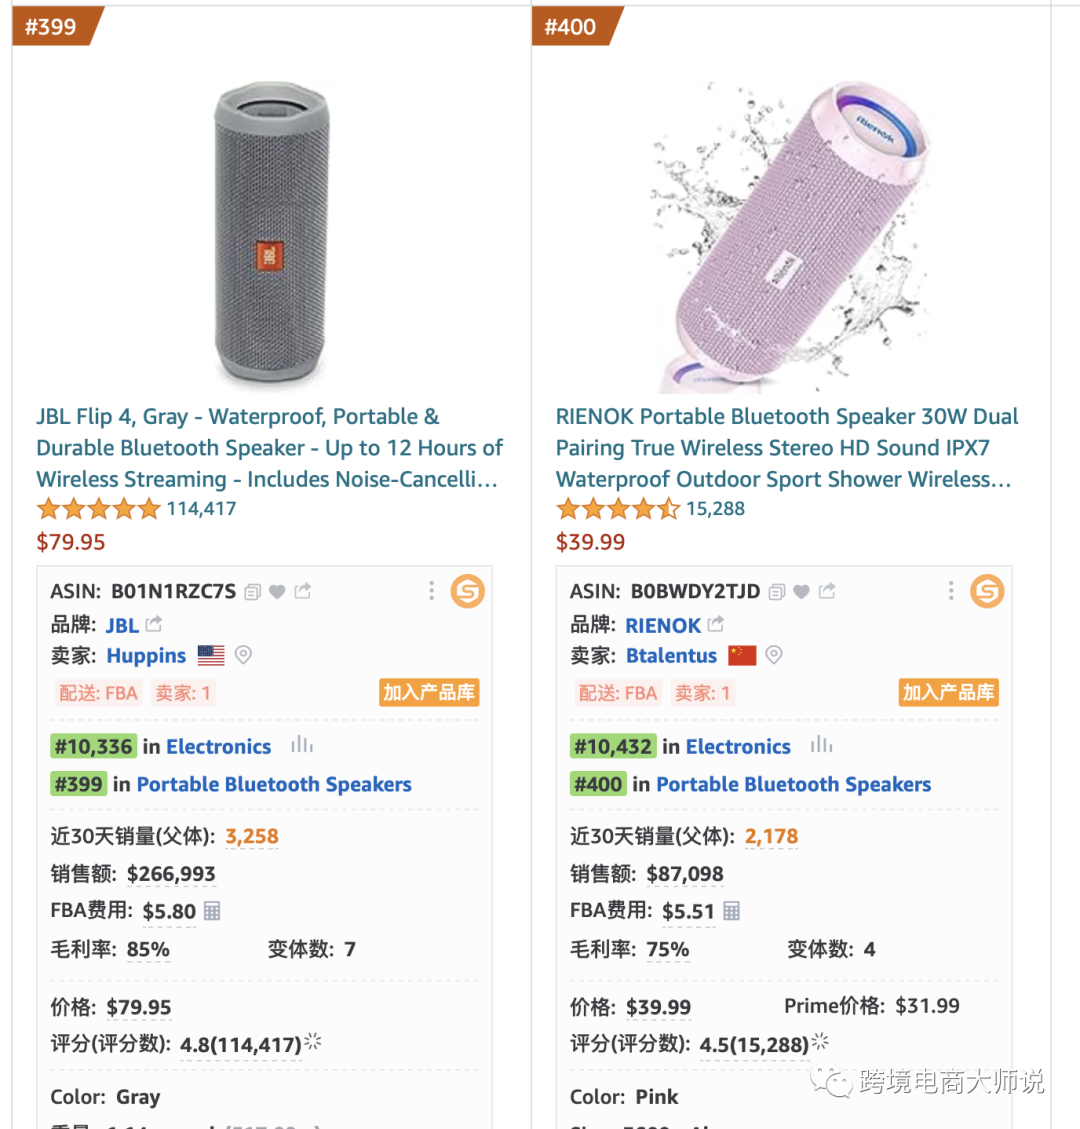1080x1129 pixels.
Task: Click the location pin beside seller Huppins
Action: pos(243,656)
